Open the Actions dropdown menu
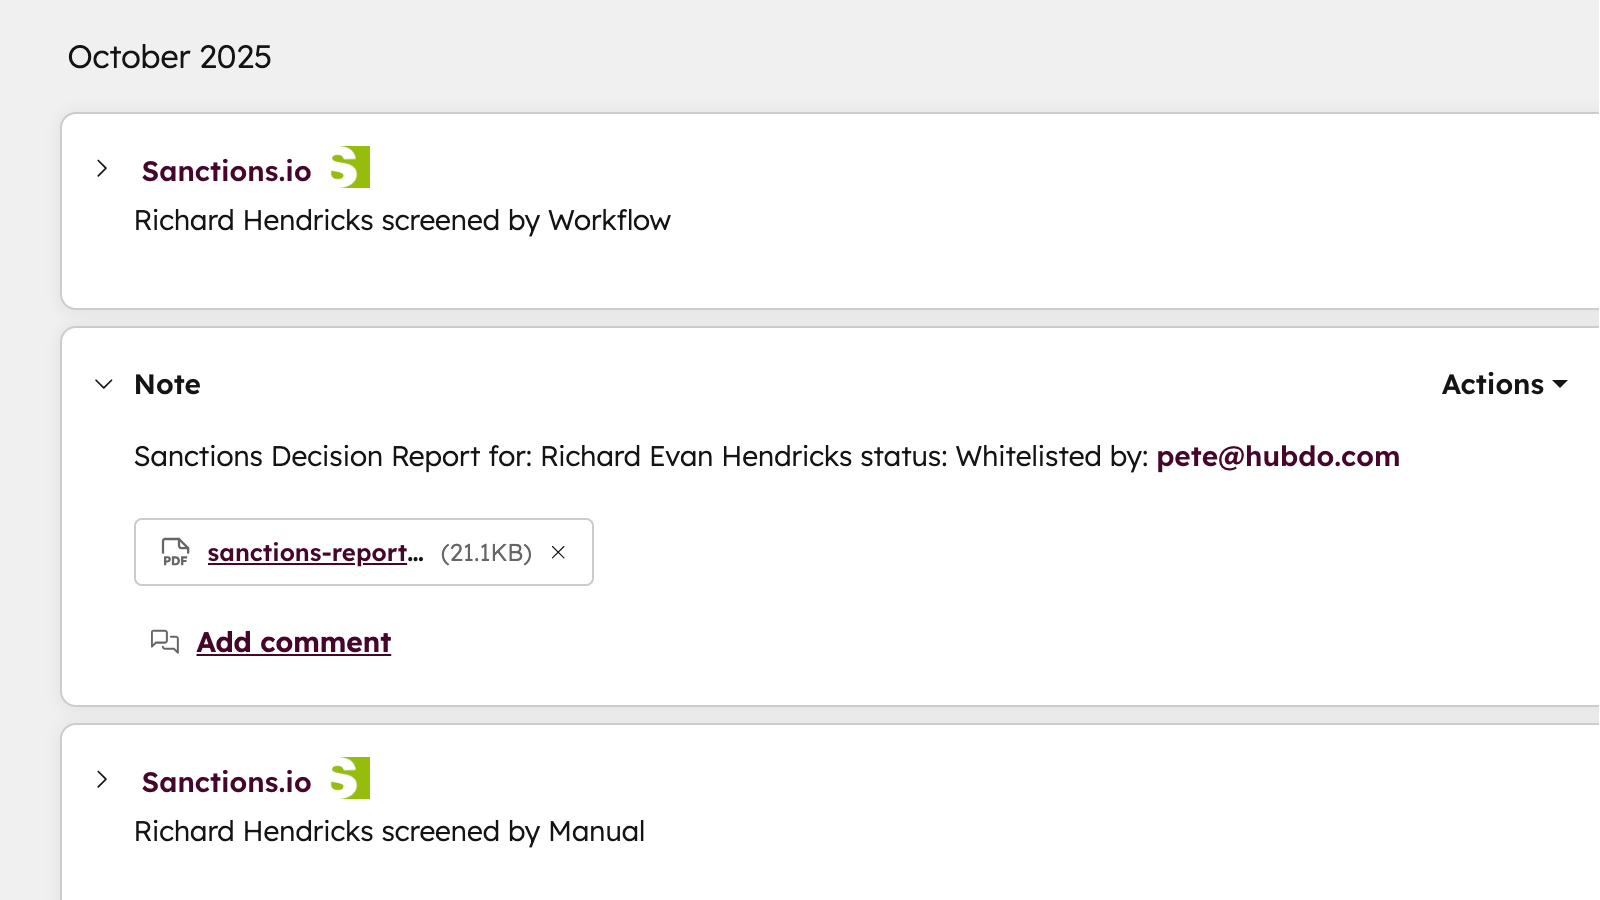Screen dimensions: 1600x900 pyautogui.click(x=1503, y=385)
